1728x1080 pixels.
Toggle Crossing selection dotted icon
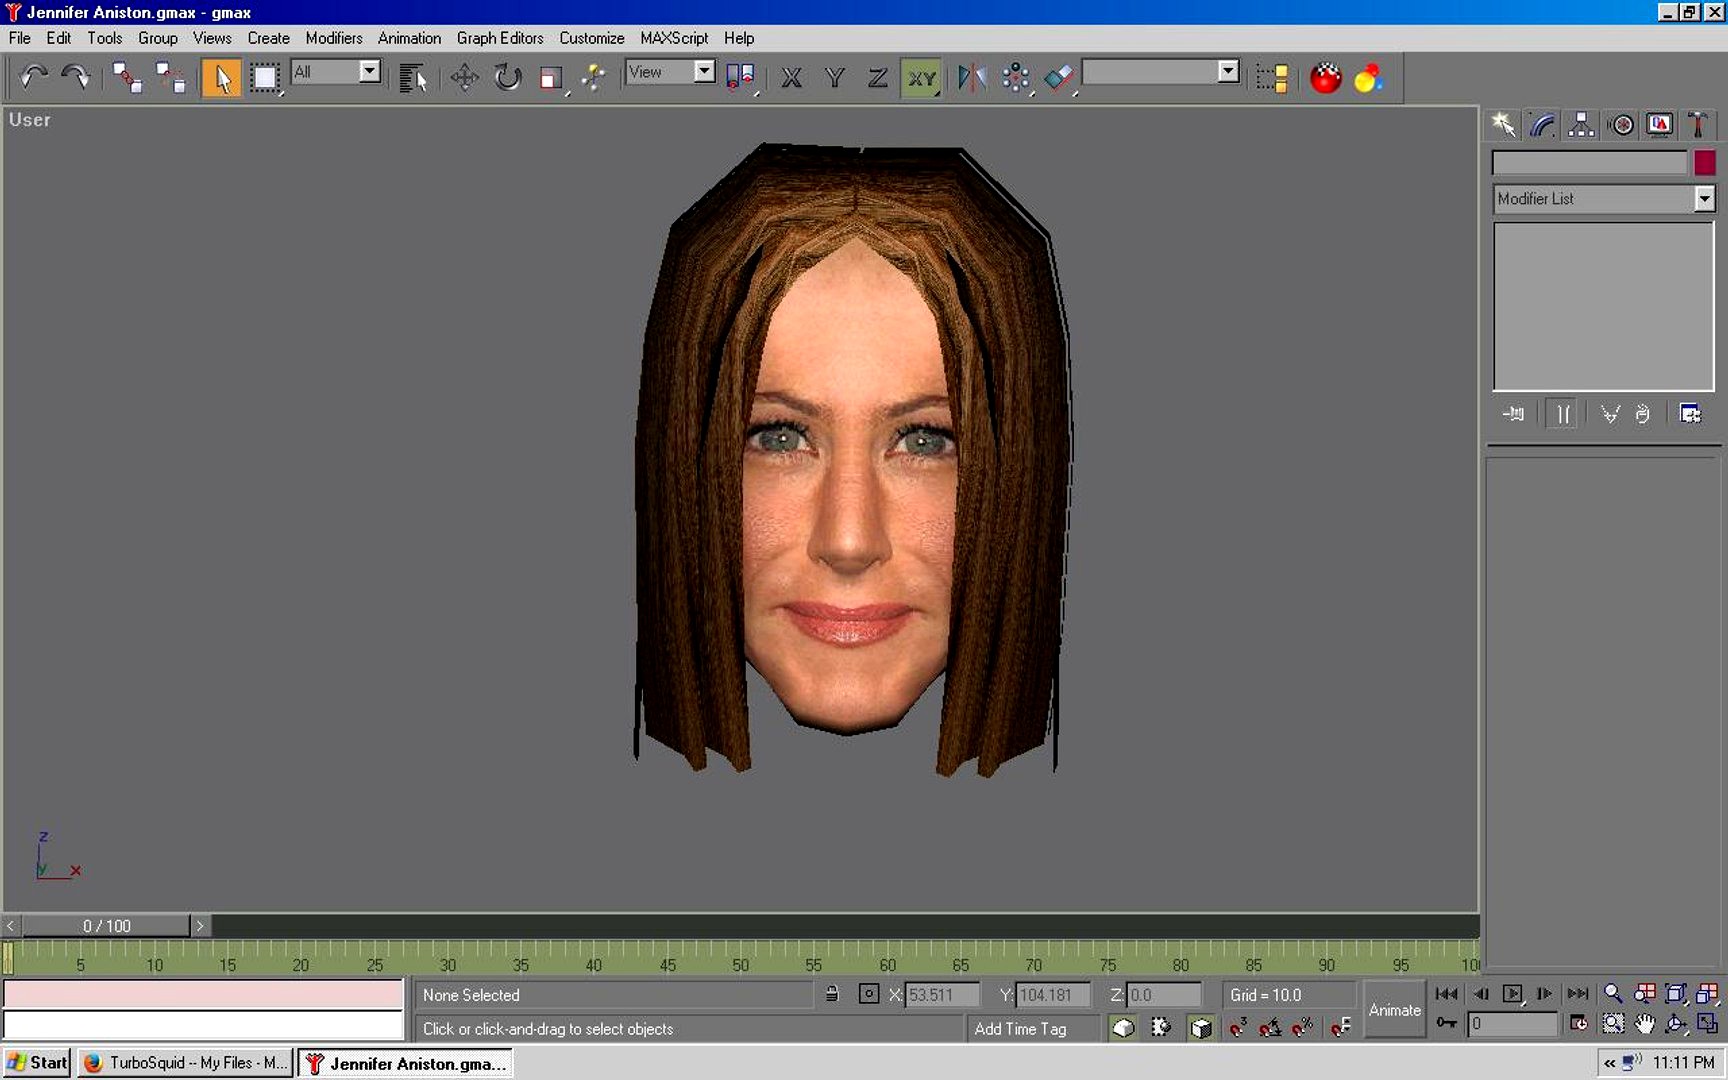(1161, 1027)
